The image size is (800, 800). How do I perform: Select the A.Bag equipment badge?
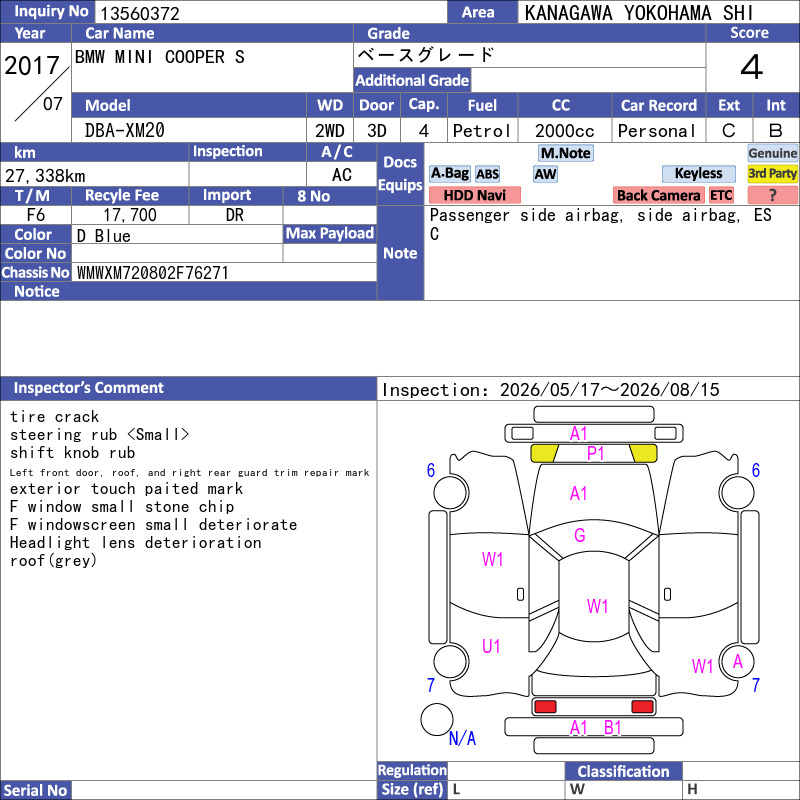[x=449, y=173]
